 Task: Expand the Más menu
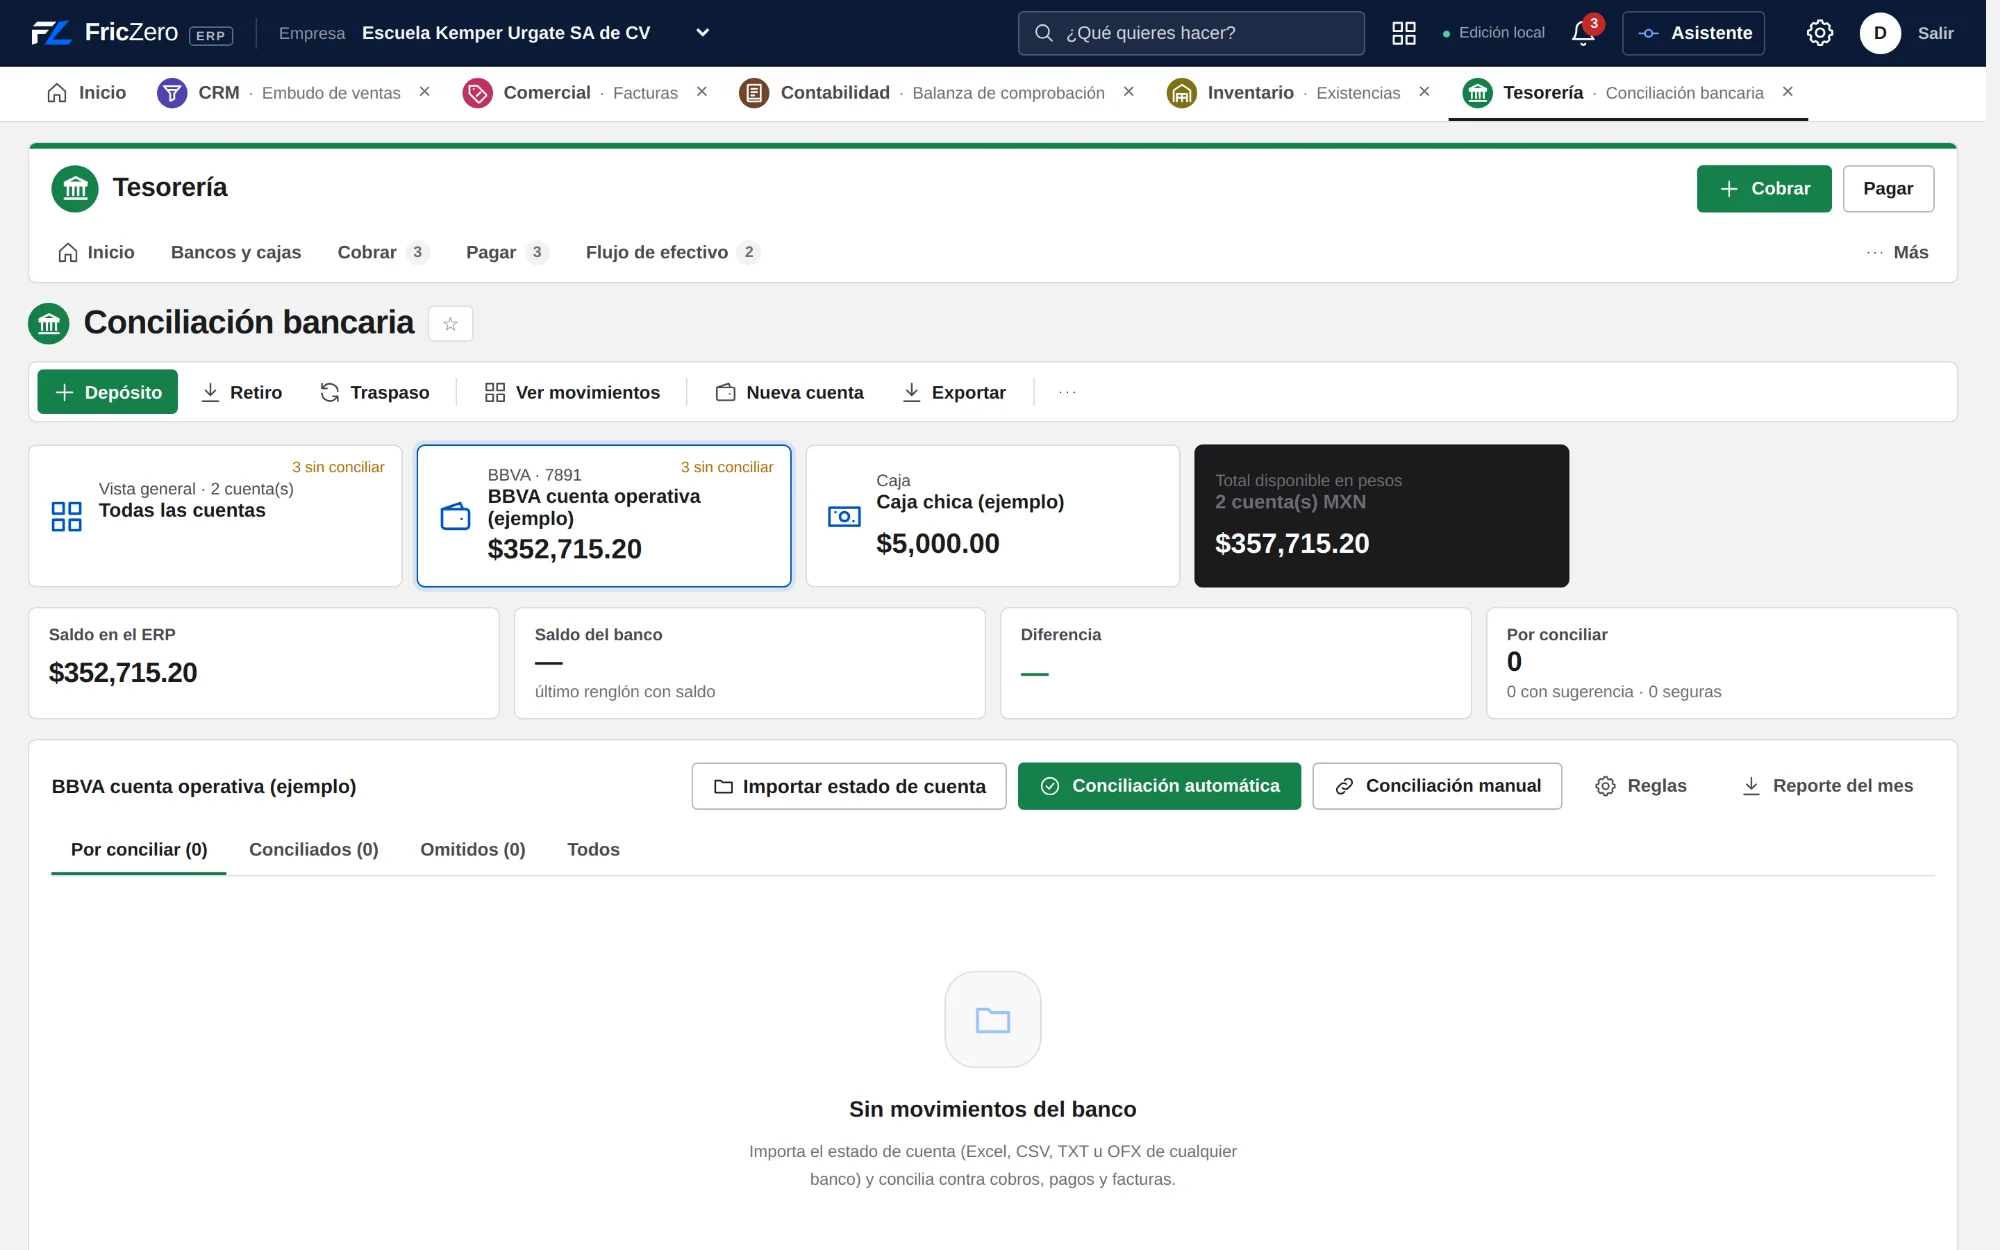1897,252
